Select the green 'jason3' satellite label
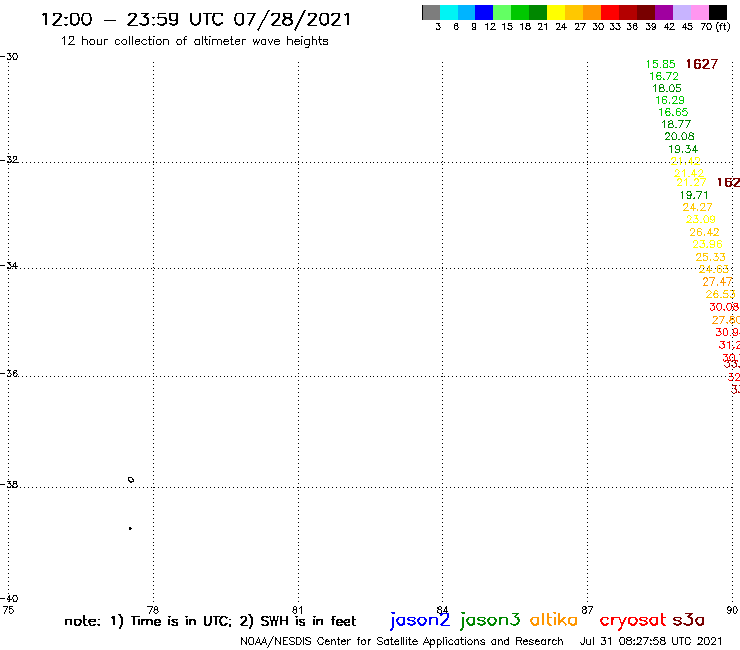The width and height of the screenshot is (740, 650). (490, 620)
